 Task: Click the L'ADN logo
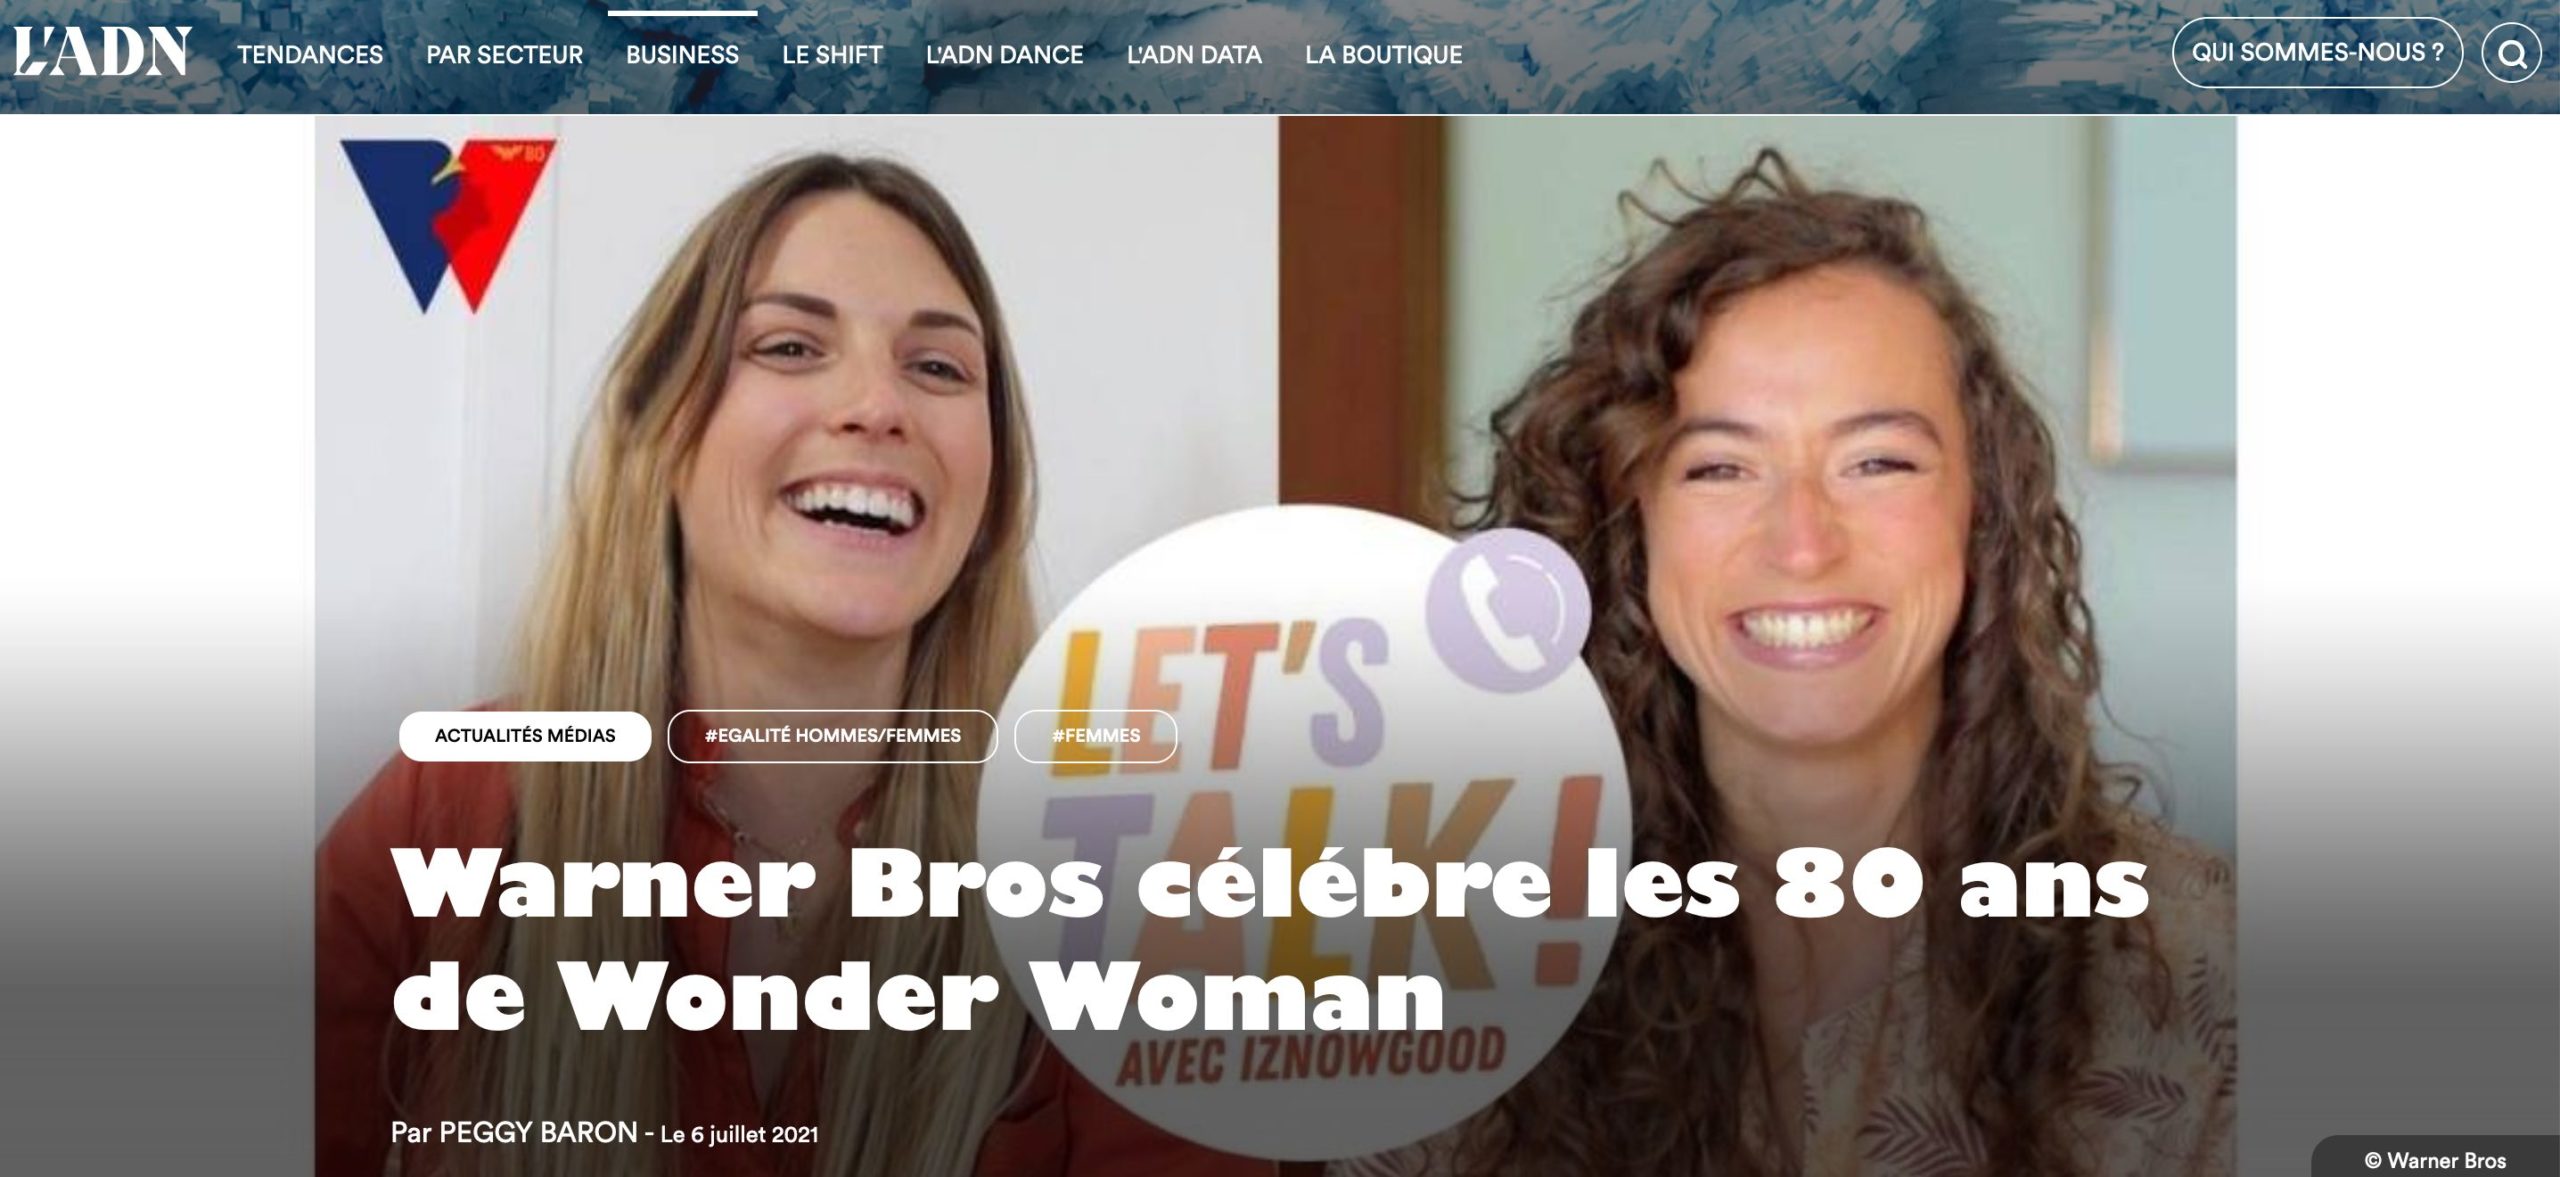tap(101, 52)
